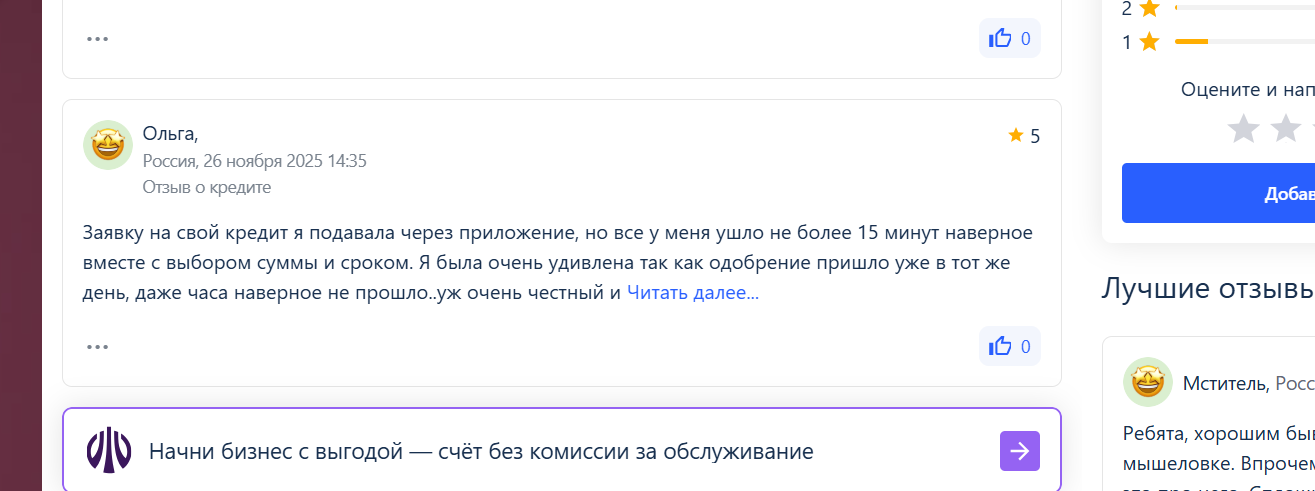Select the 1-star rating row star
Image resolution: width=1315 pixels, height=491 pixels.
1149,42
